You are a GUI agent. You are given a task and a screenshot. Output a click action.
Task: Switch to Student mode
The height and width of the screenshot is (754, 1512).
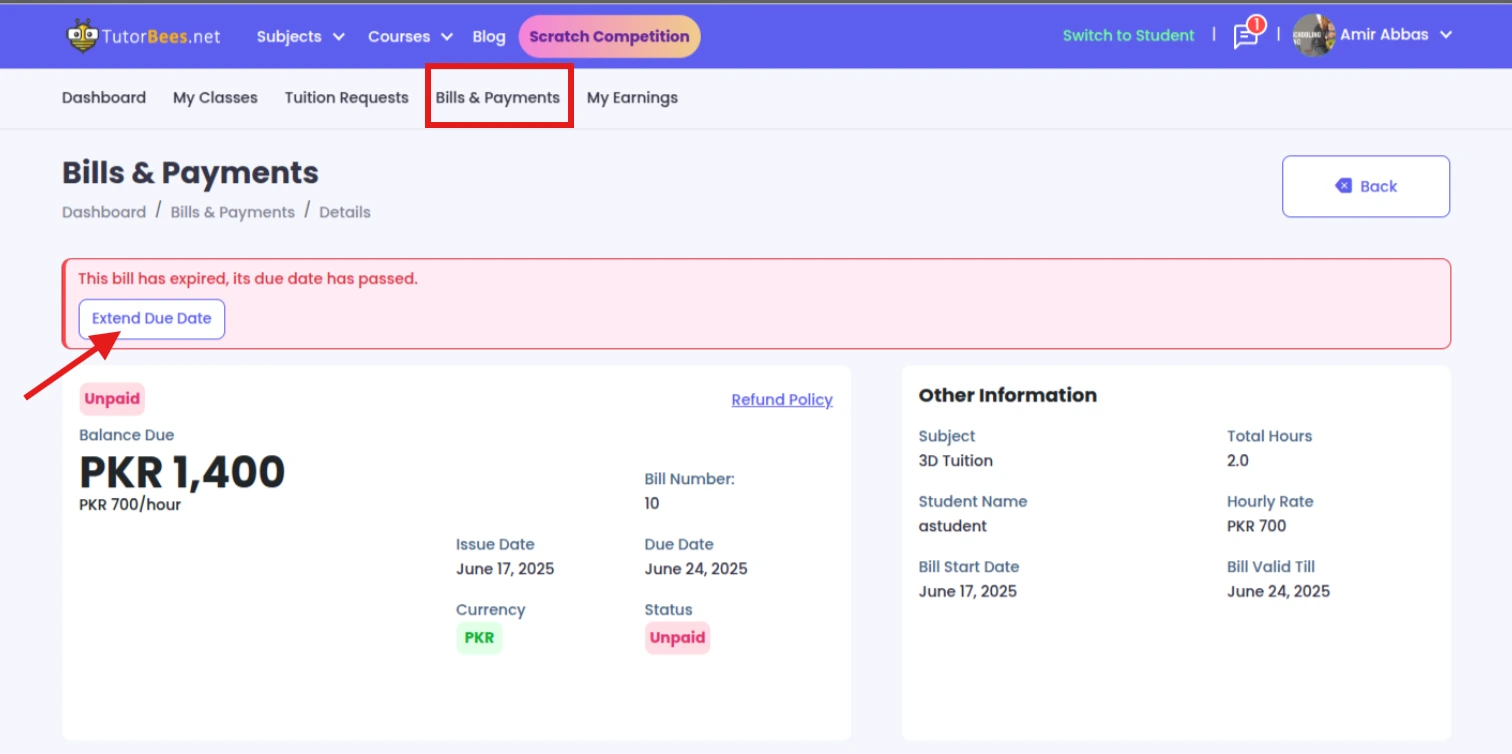(x=1128, y=36)
